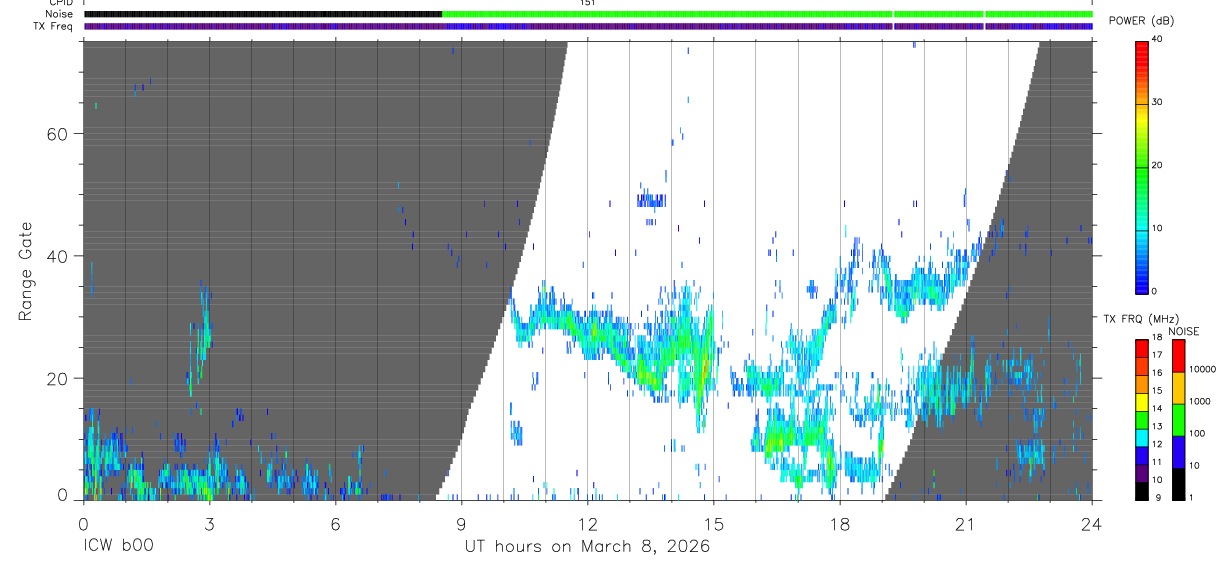Pick the cyan segment of the TX FRQ colorbar

[1141, 438]
